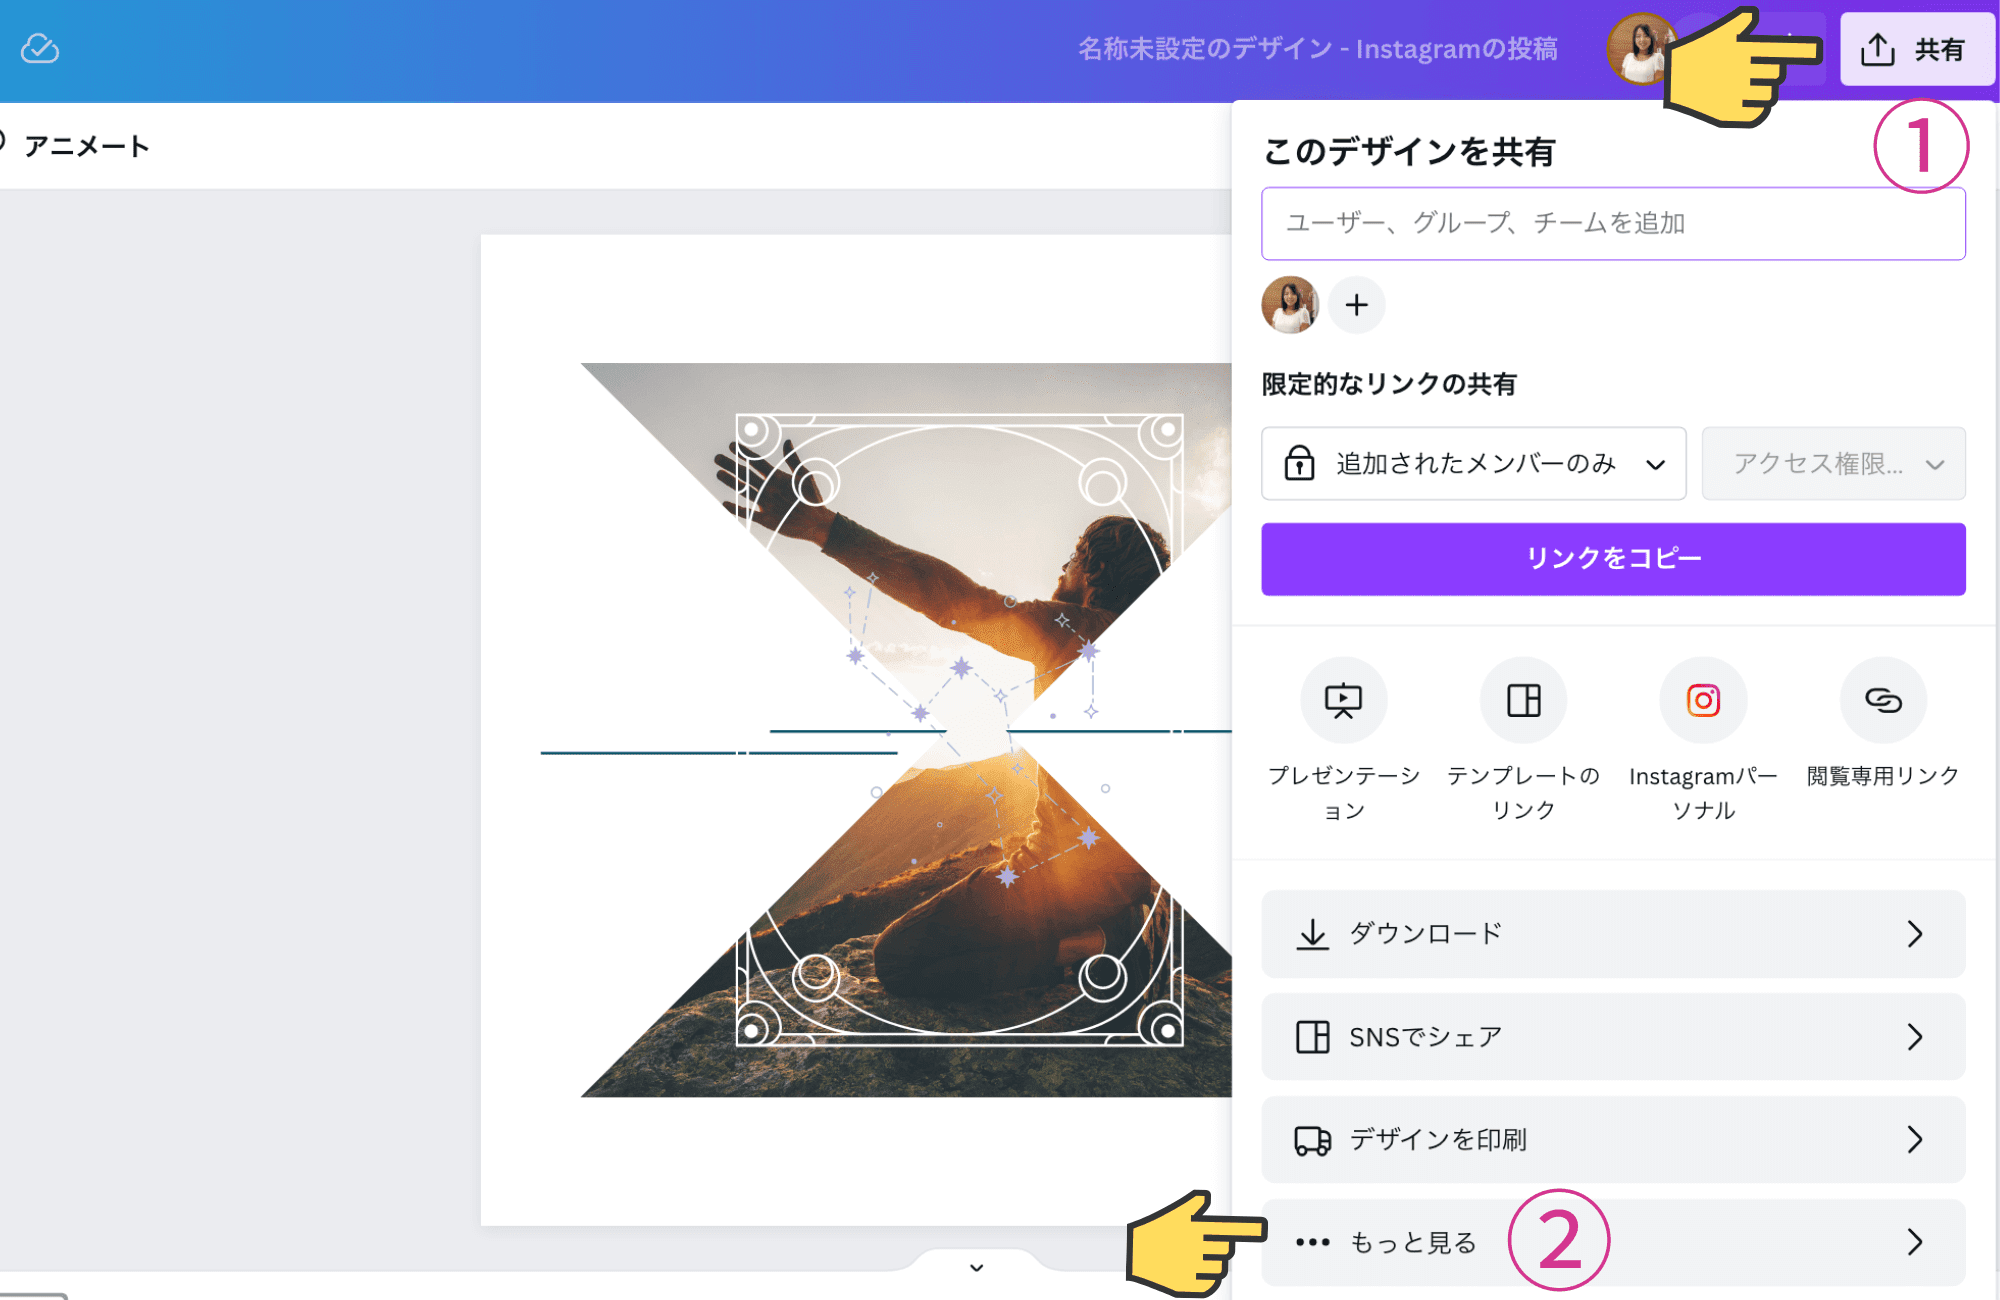Click the cloud save status icon
Screen dimensions: 2000x1300
tap(40, 48)
